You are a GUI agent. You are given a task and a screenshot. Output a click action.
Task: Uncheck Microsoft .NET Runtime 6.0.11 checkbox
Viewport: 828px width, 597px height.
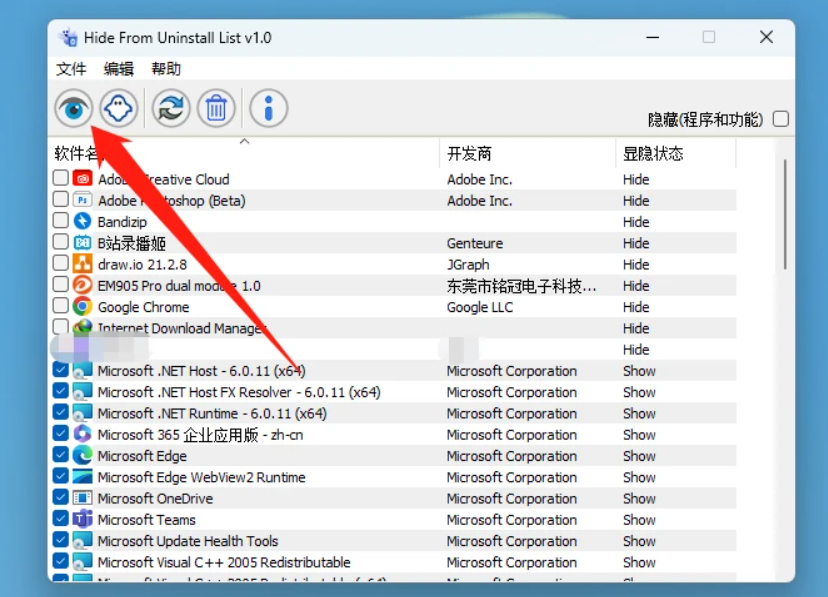point(61,412)
